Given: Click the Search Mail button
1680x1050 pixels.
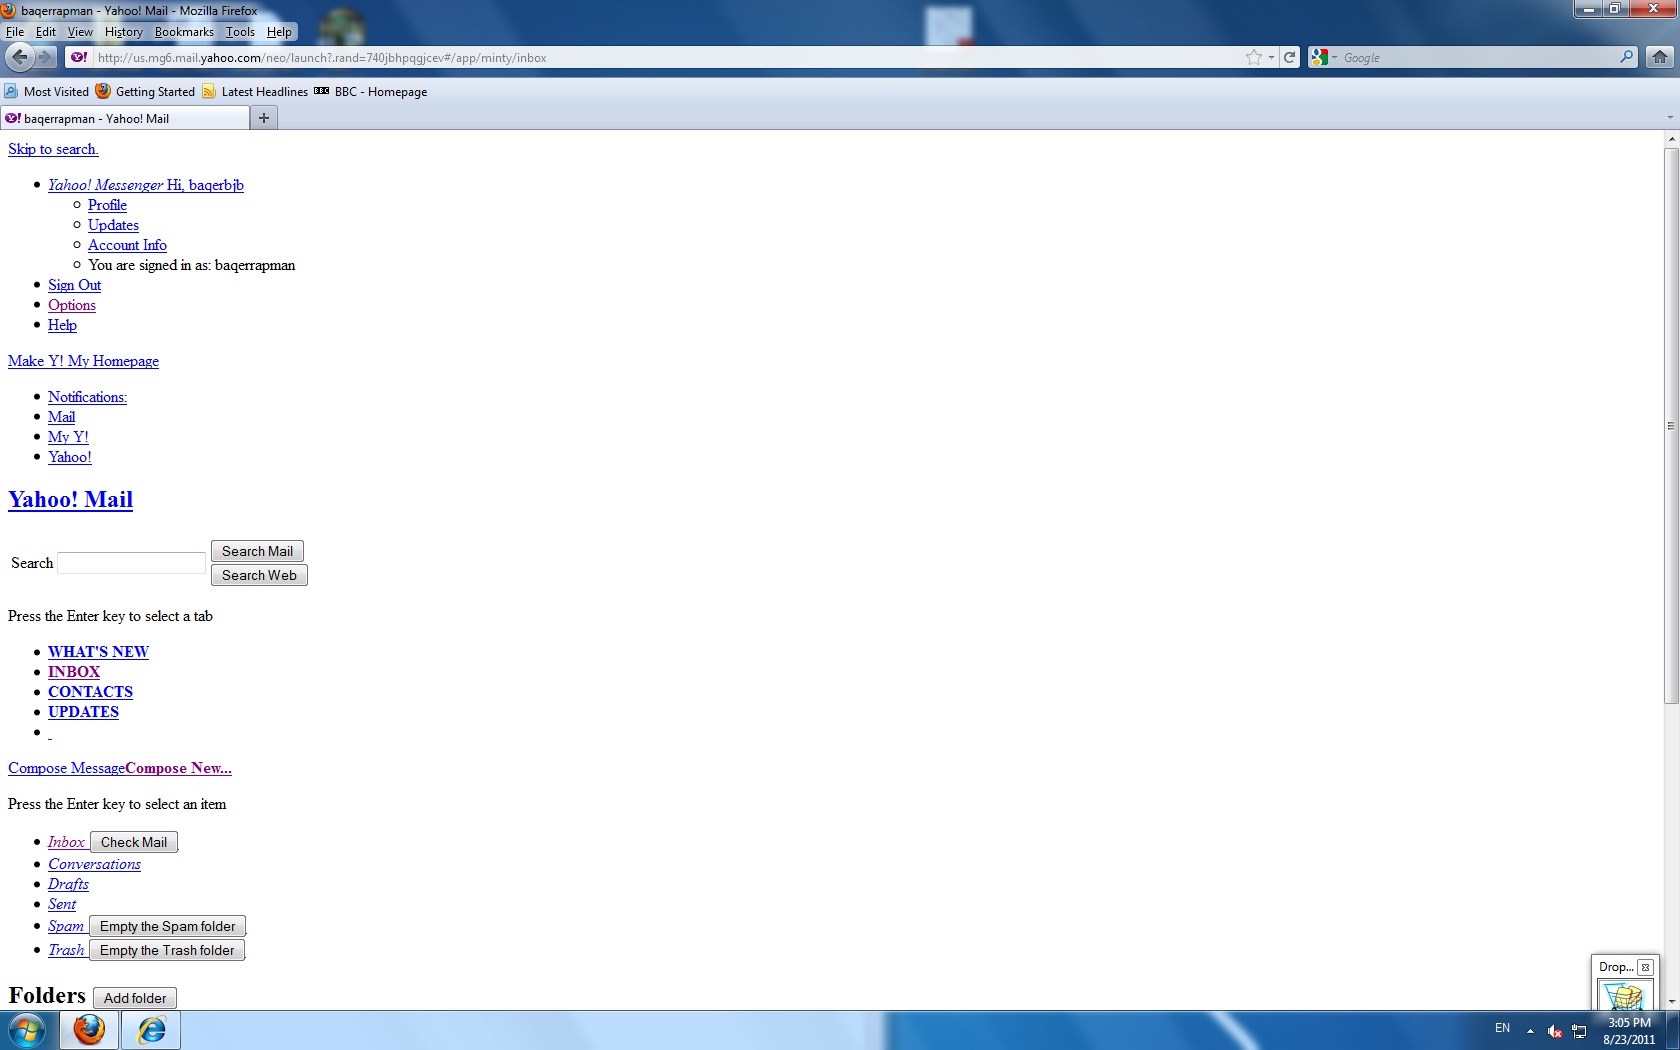Looking at the screenshot, I should point(257,551).
